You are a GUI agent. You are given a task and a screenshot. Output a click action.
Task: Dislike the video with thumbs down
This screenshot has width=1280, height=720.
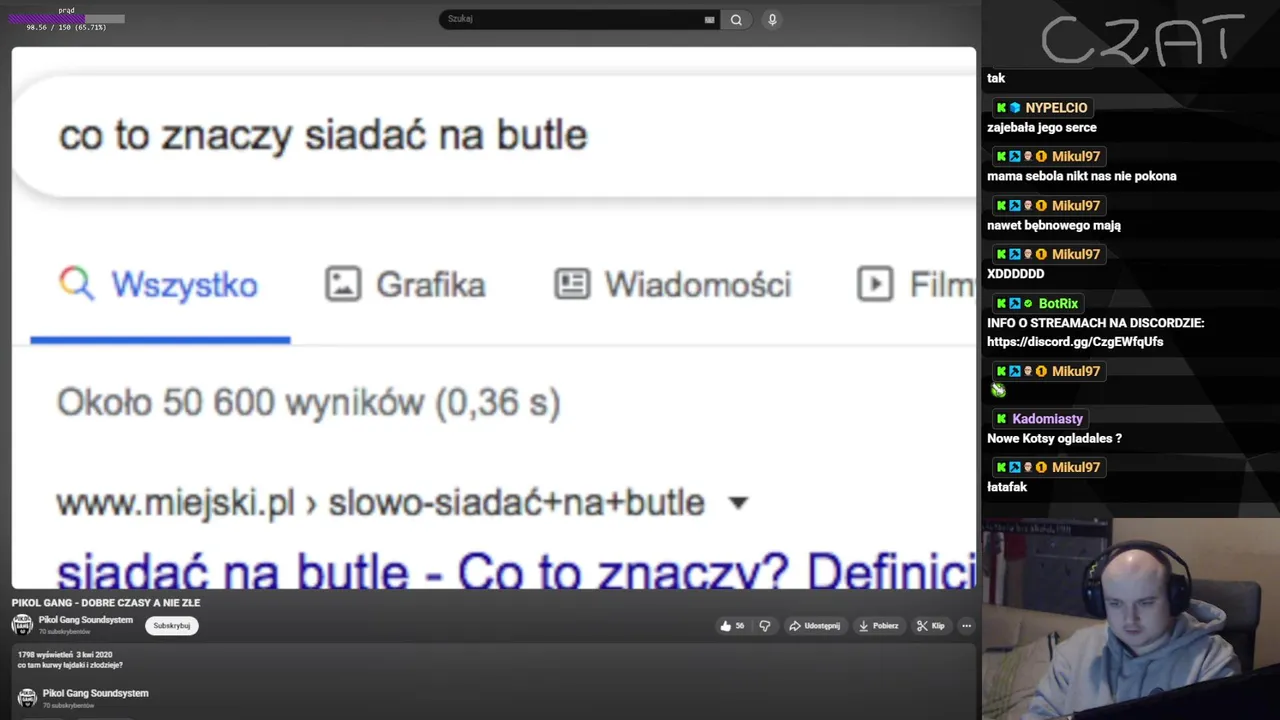pyautogui.click(x=765, y=626)
